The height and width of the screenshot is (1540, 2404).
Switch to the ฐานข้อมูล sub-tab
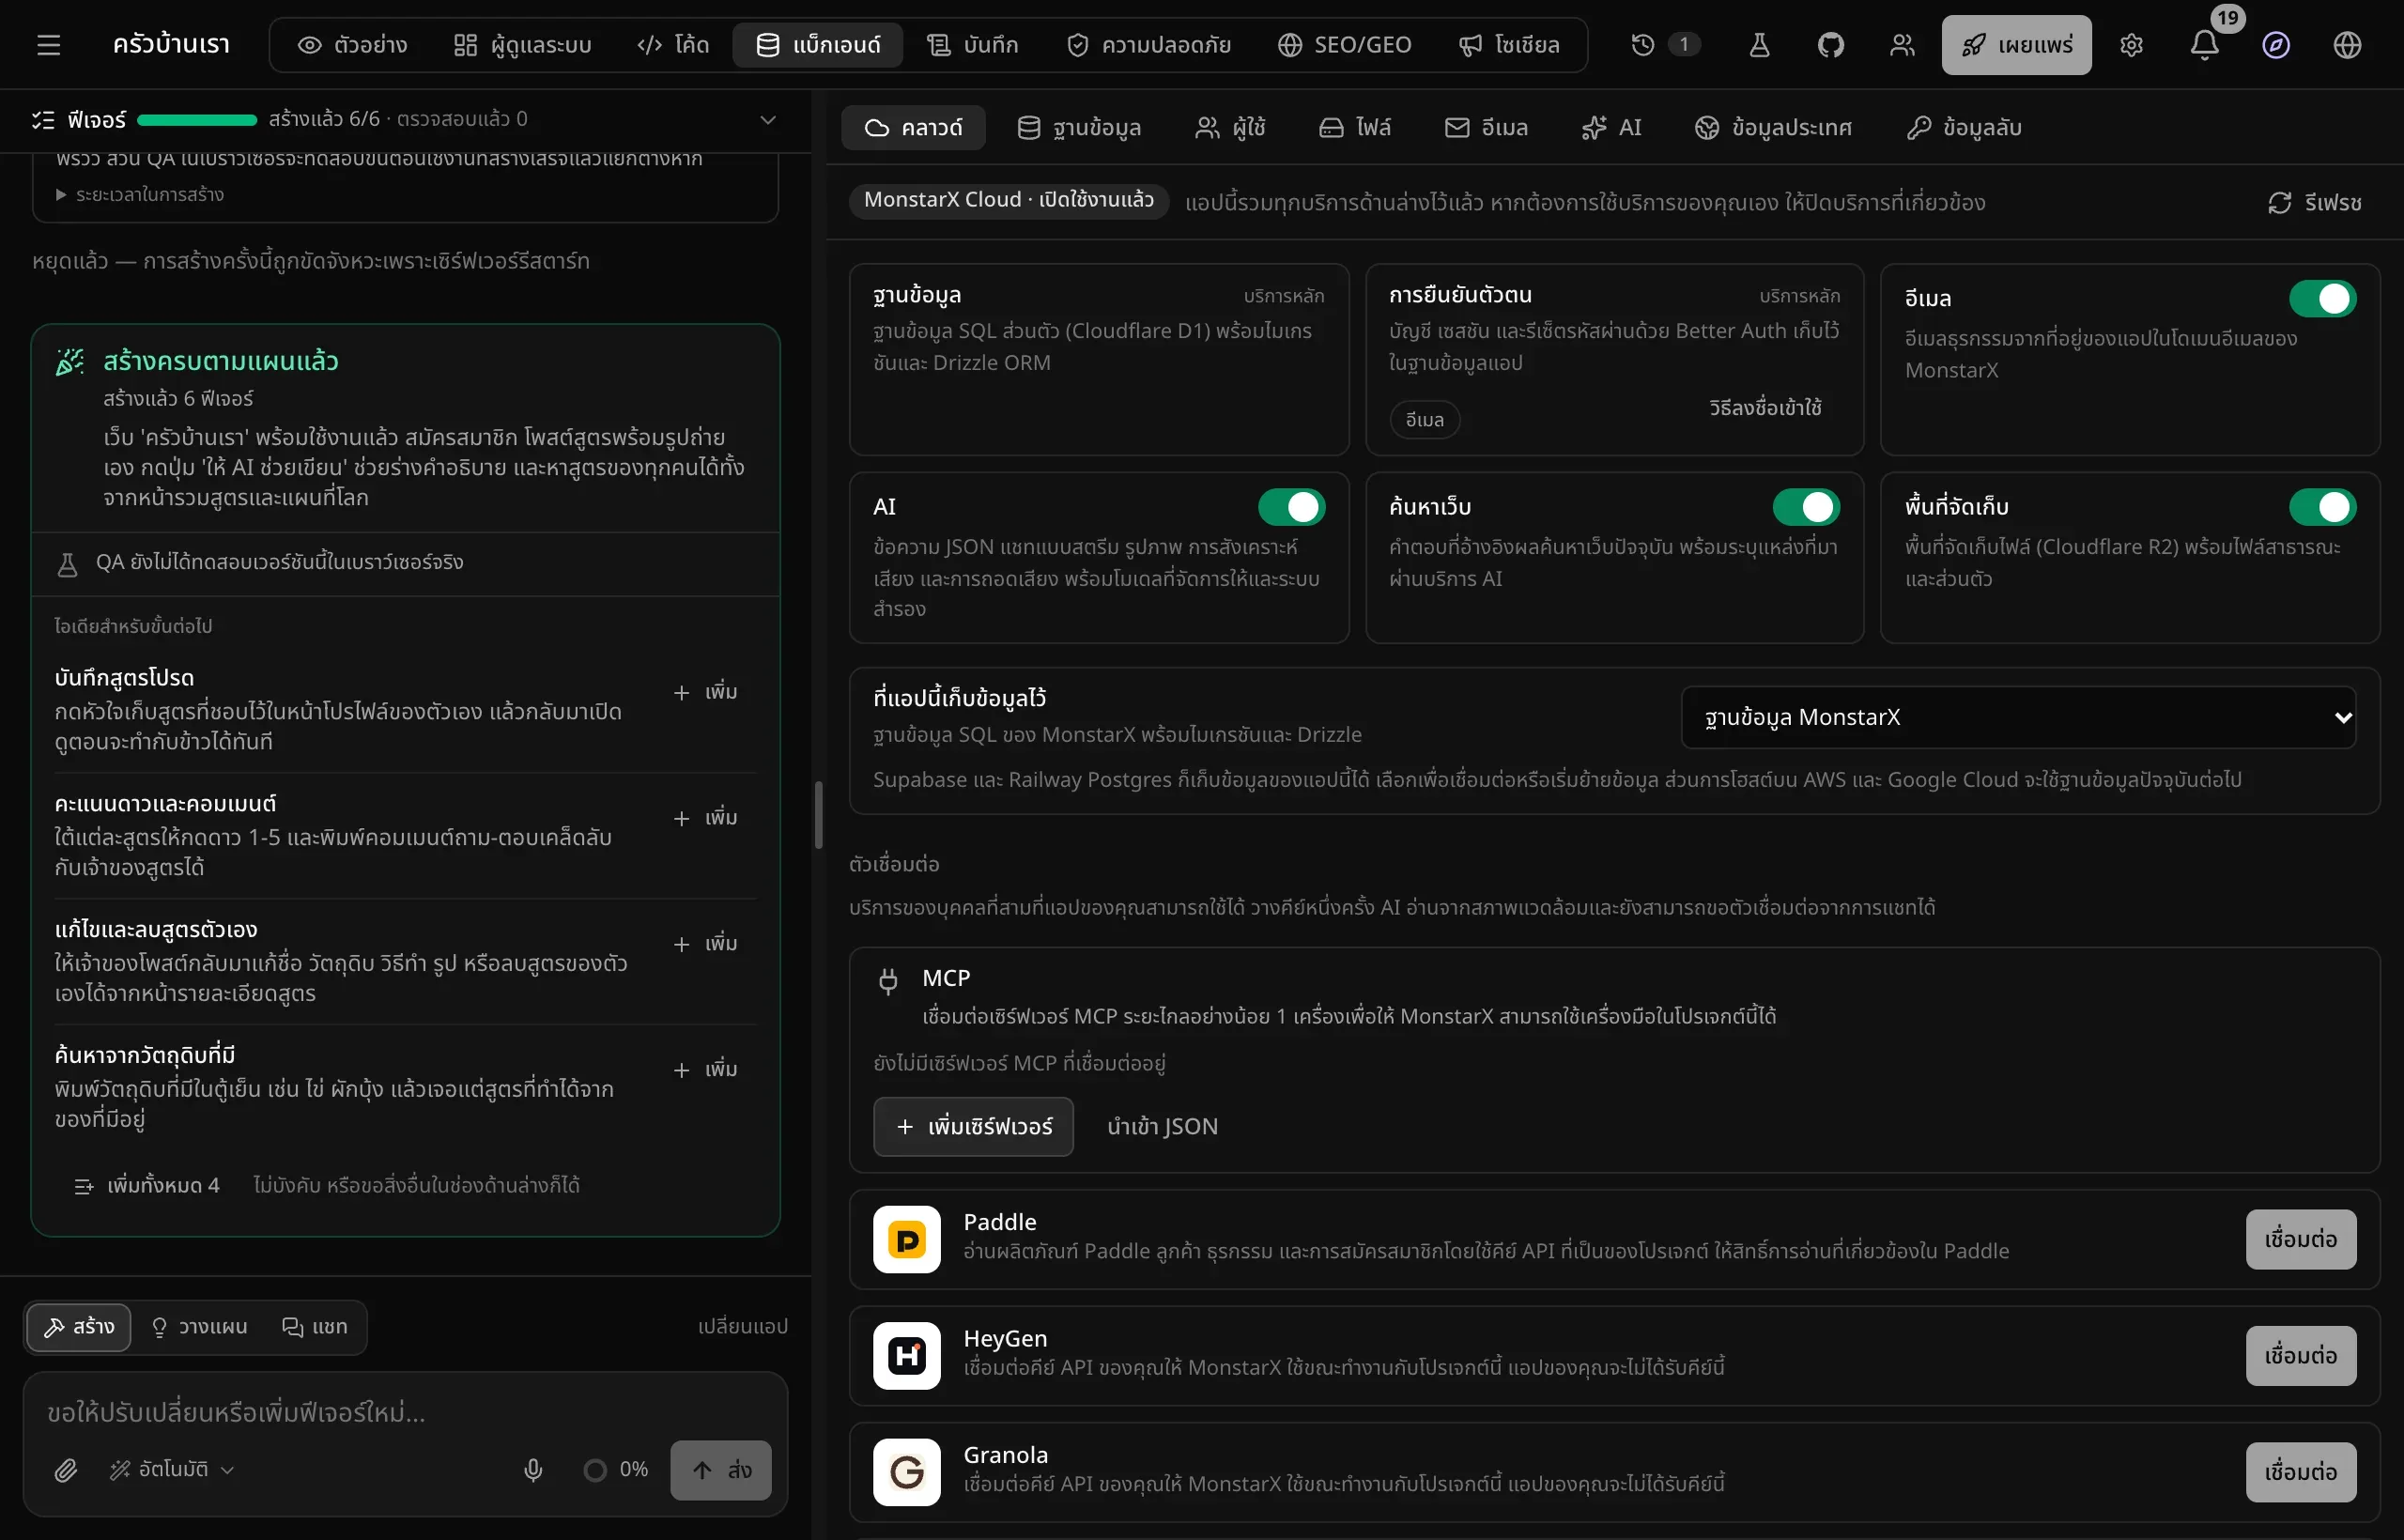point(1079,128)
